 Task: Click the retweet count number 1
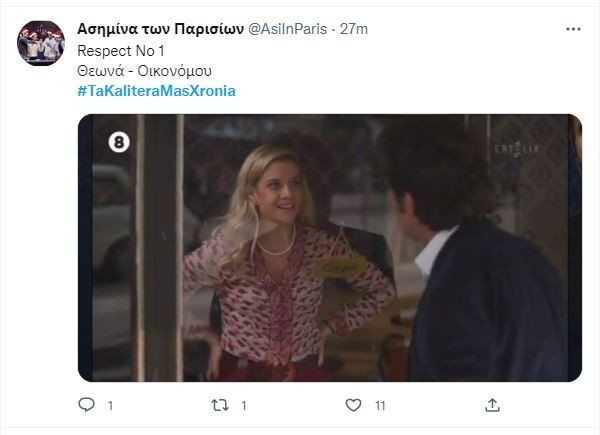pos(244,406)
